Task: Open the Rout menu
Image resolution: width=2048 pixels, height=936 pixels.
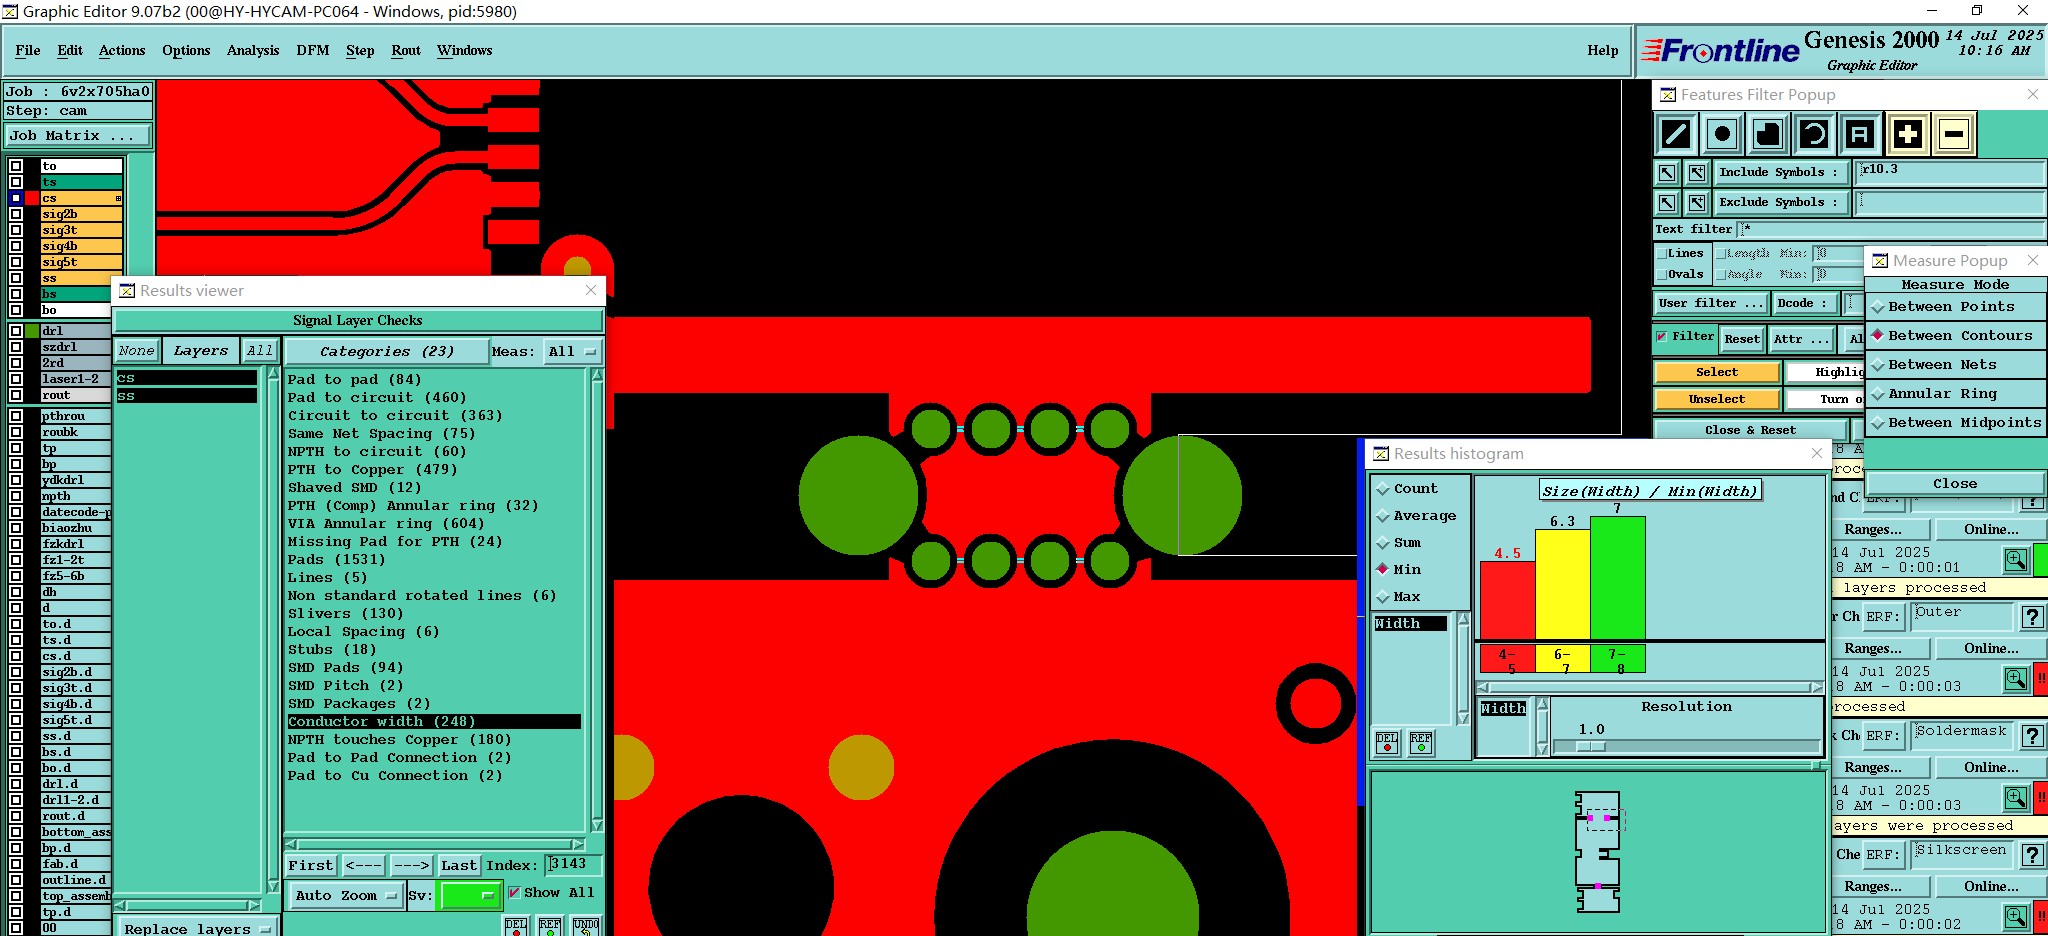Action: point(406,50)
